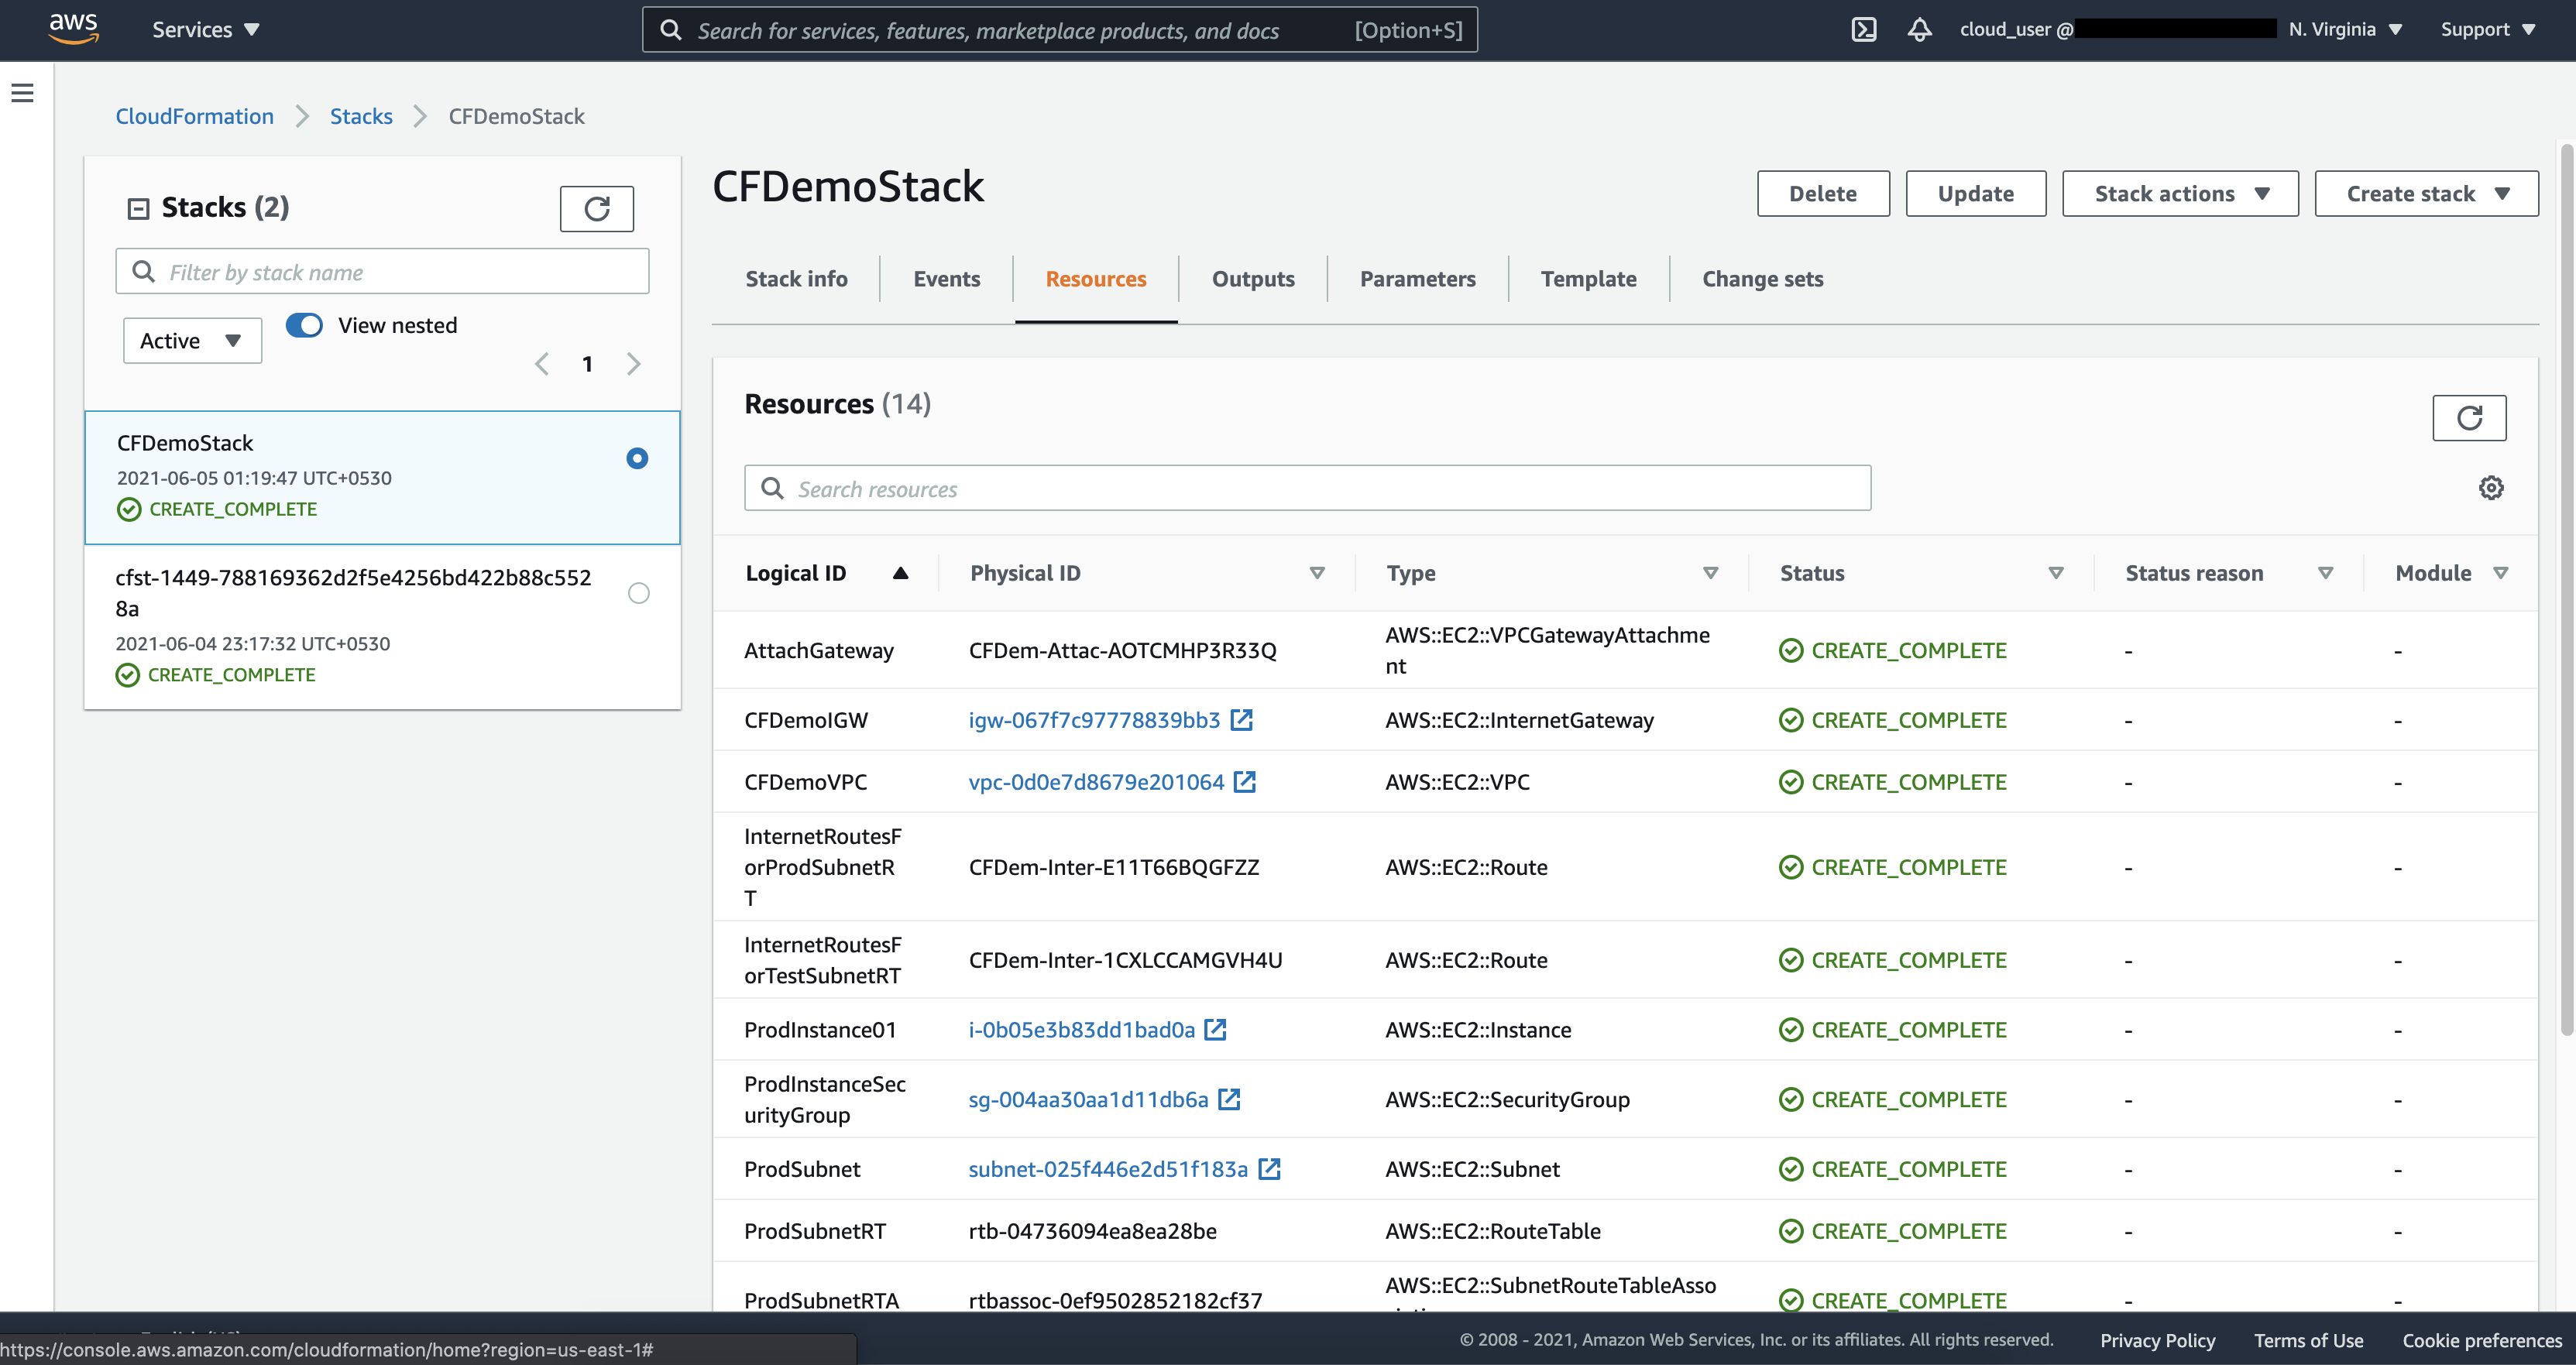Viewport: 2576px width, 1365px height.
Task: Click the CREATE_COMPLETE status icon for AttachGateway
Action: coord(1791,651)
